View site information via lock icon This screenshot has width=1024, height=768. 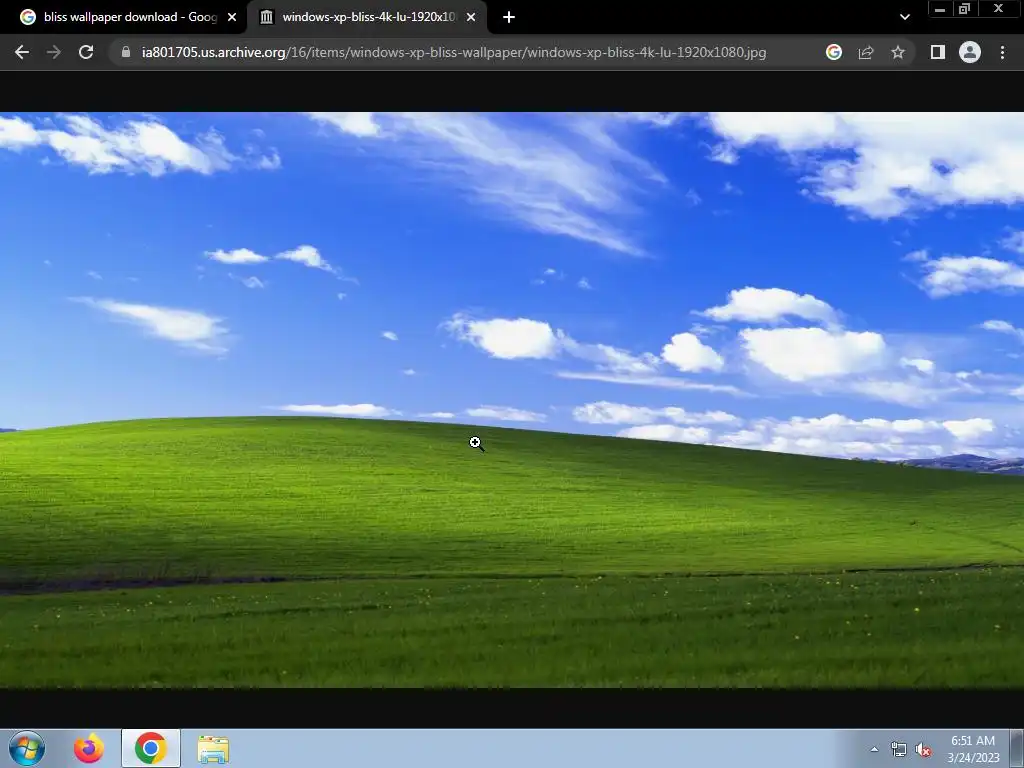click(x=126, y=52)
